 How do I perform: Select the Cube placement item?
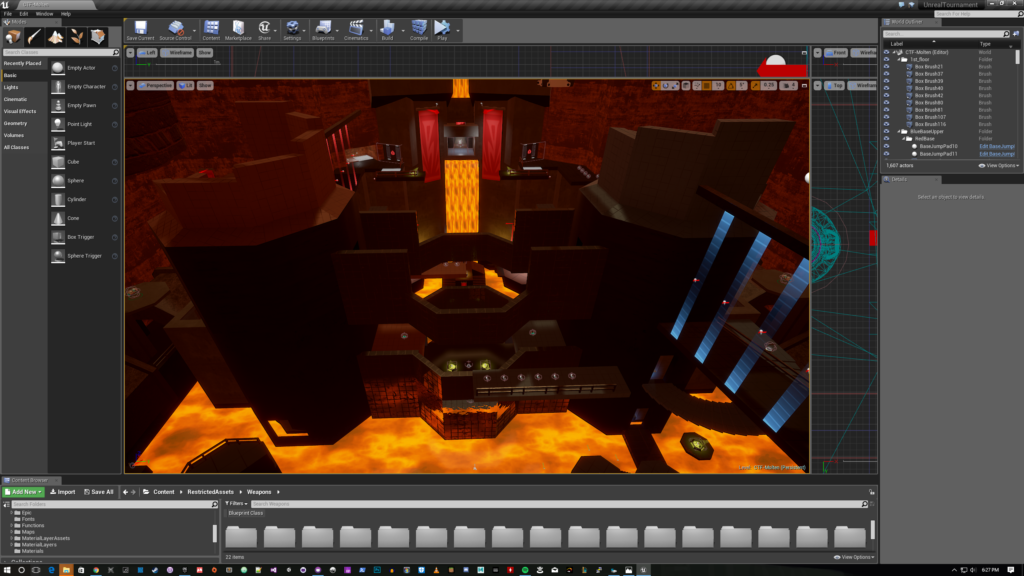tap(85, 162)
